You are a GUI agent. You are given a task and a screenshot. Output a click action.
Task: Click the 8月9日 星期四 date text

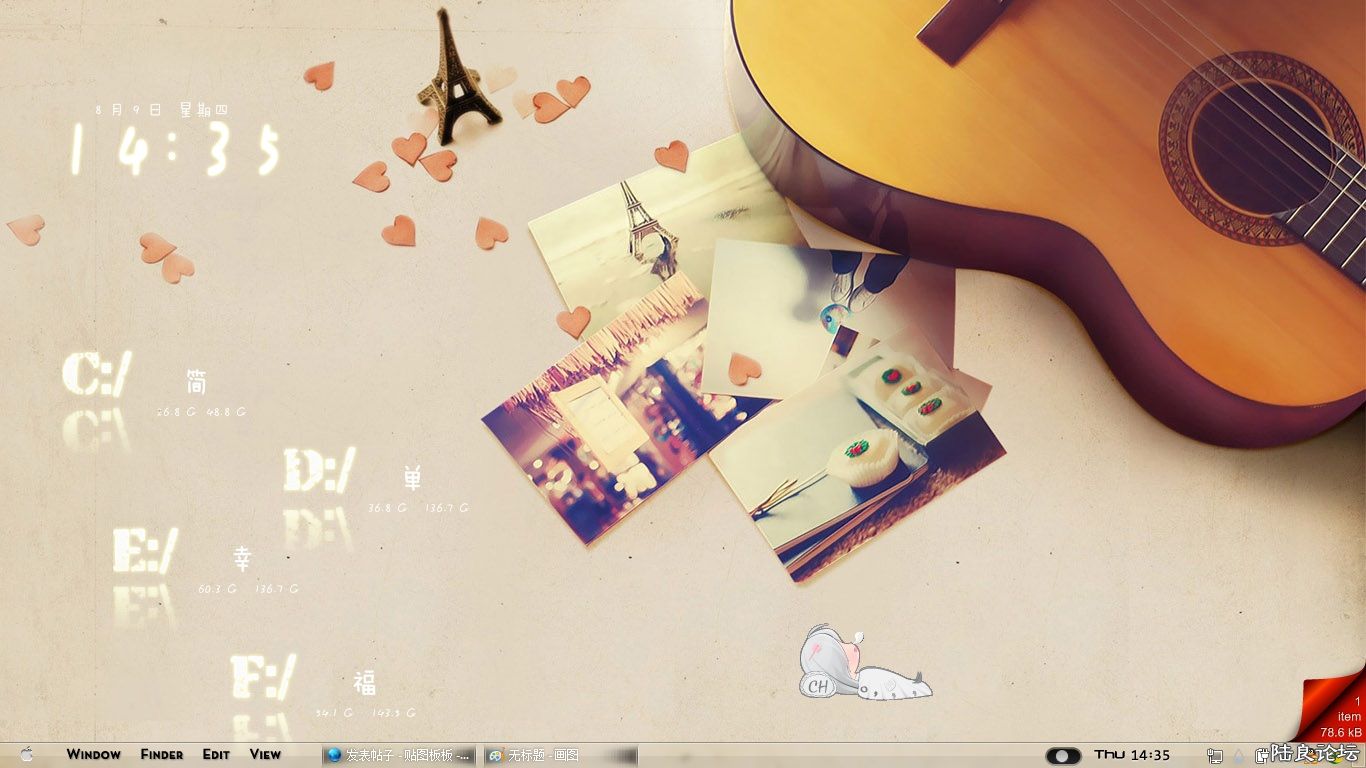[x=162, y=109]
